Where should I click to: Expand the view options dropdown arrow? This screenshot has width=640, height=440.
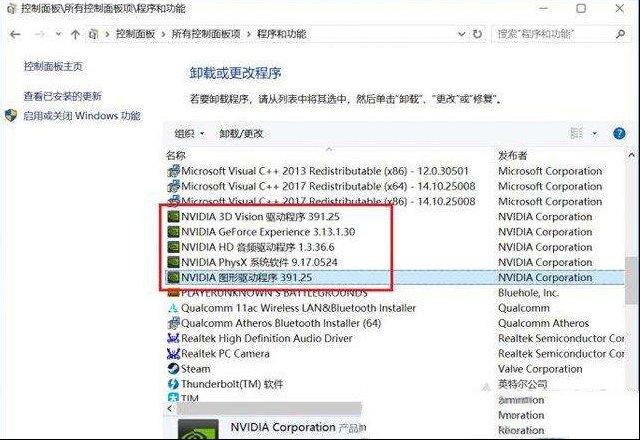[x=594, y=133]
